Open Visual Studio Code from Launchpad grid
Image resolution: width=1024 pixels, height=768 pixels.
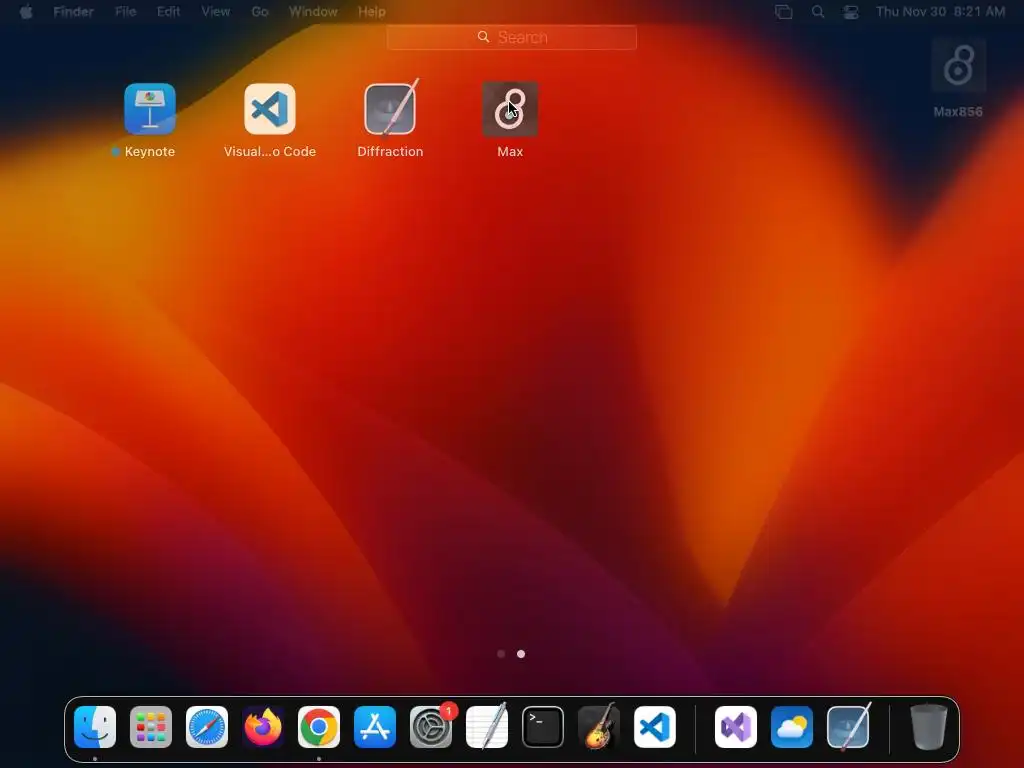270,108
